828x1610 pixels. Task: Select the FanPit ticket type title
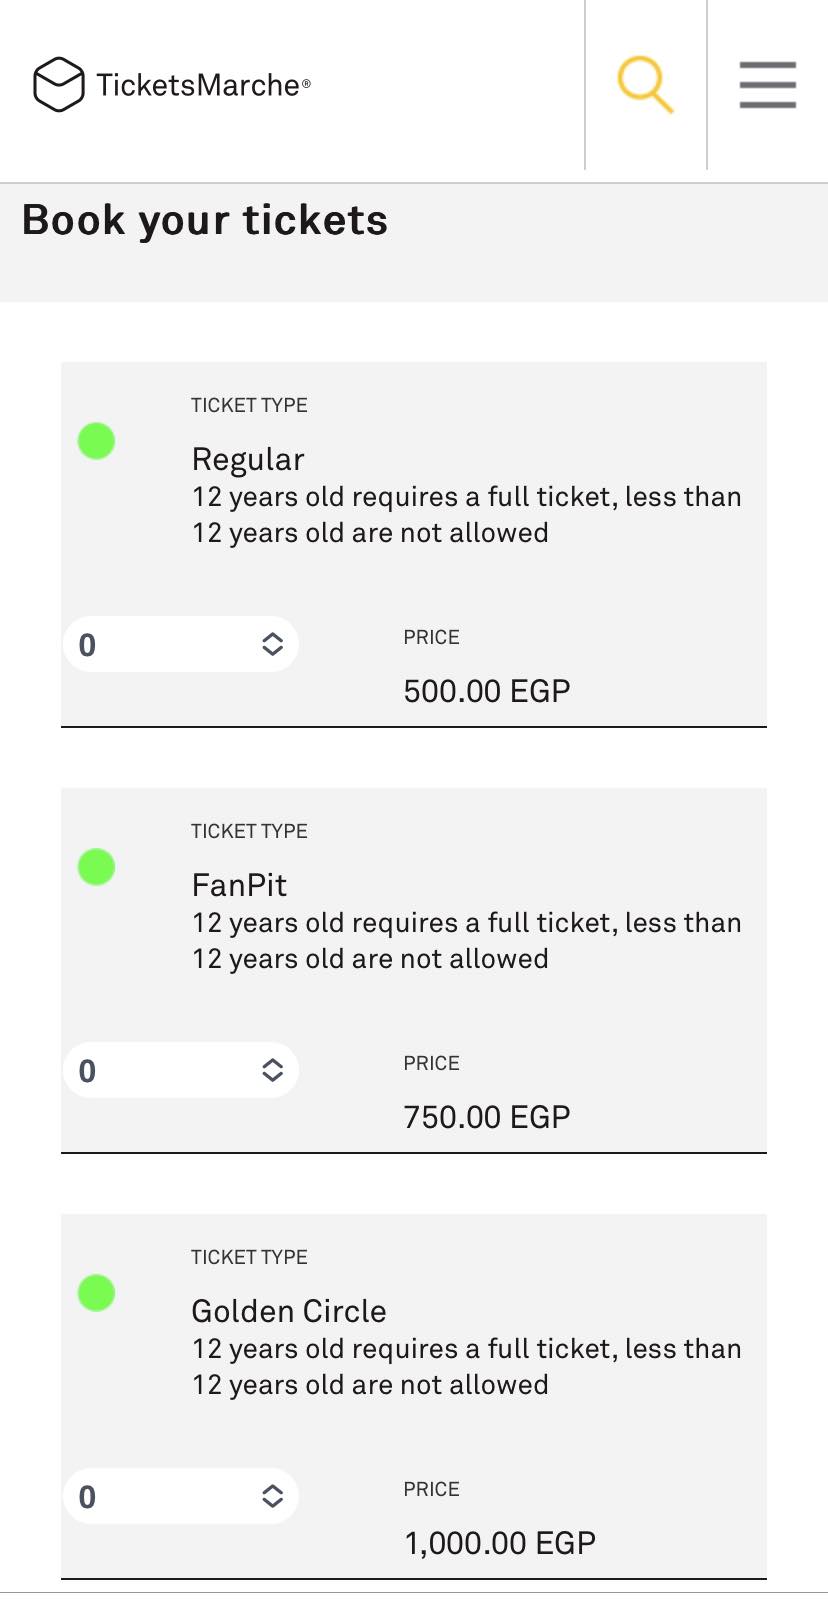239,885
